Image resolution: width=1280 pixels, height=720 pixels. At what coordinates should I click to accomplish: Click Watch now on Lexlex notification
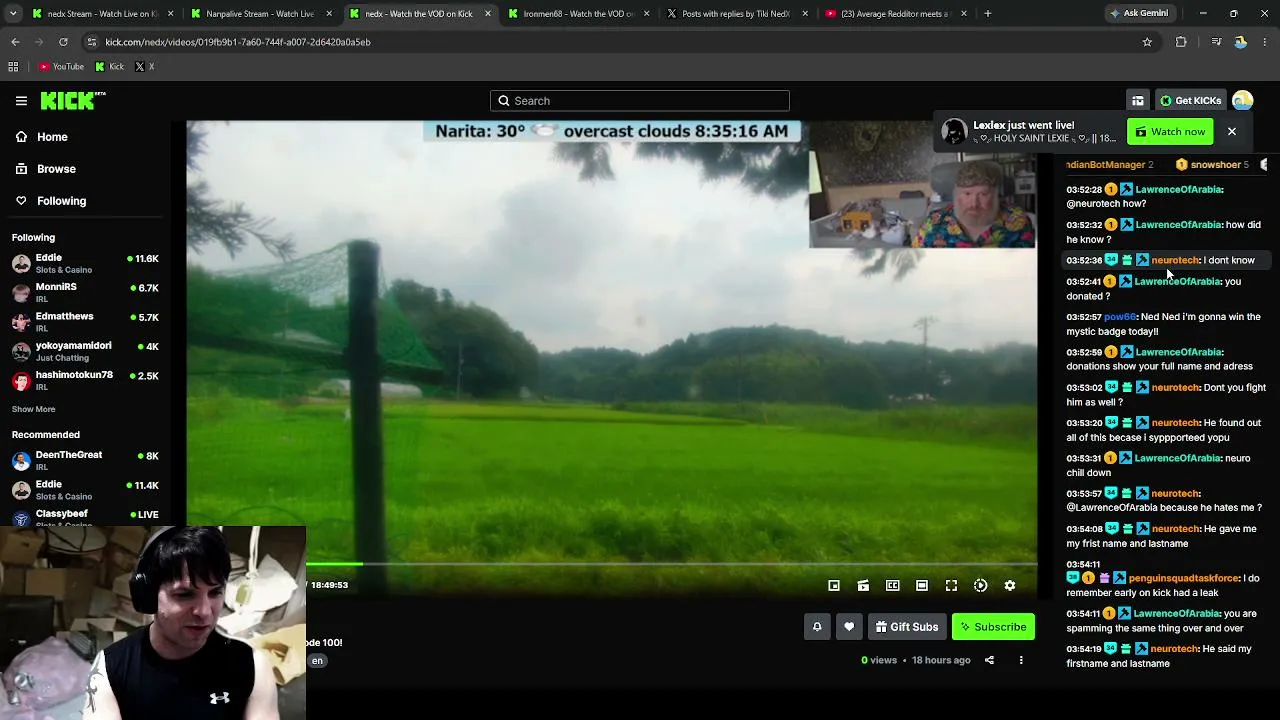pos(1170,132)
